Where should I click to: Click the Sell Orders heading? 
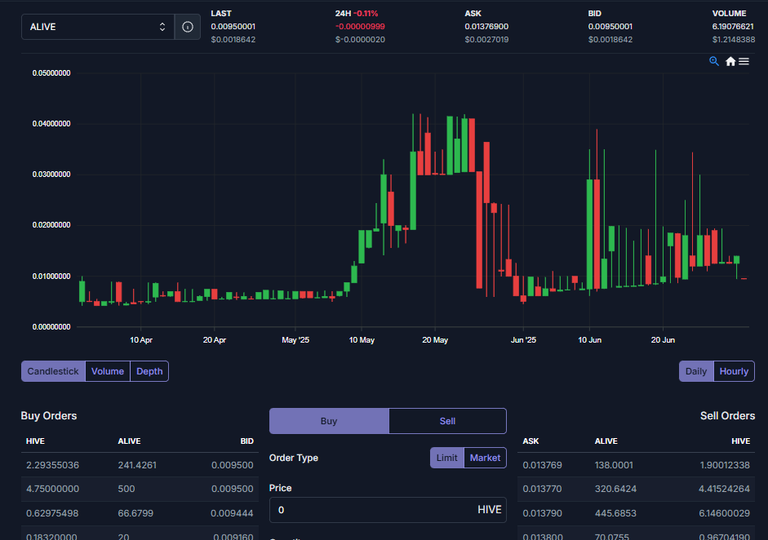pyautogui.click(x=727, y=416)
